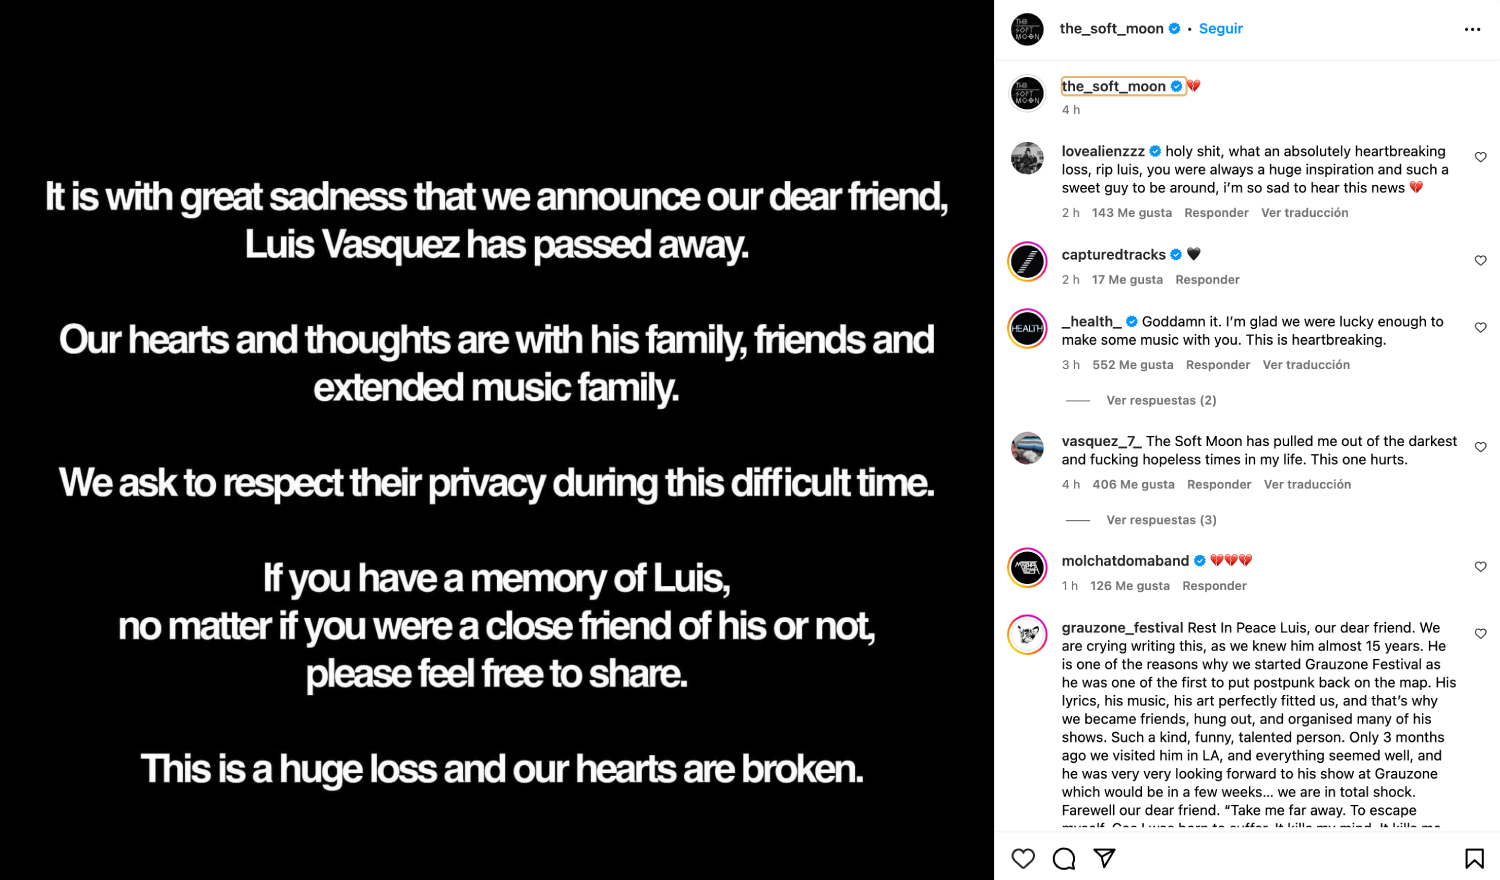The height and width of the screenshot is (880, 1500).
Task: Save post with bookmark icon
Action: coord(1474,858)
